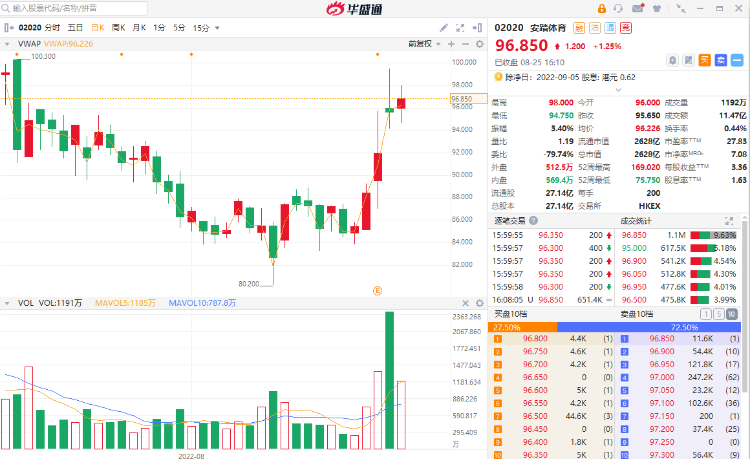This screenshot has height=459, width=750.
Task: Click the 买盘10档 bid header
Action: point(510,314)
